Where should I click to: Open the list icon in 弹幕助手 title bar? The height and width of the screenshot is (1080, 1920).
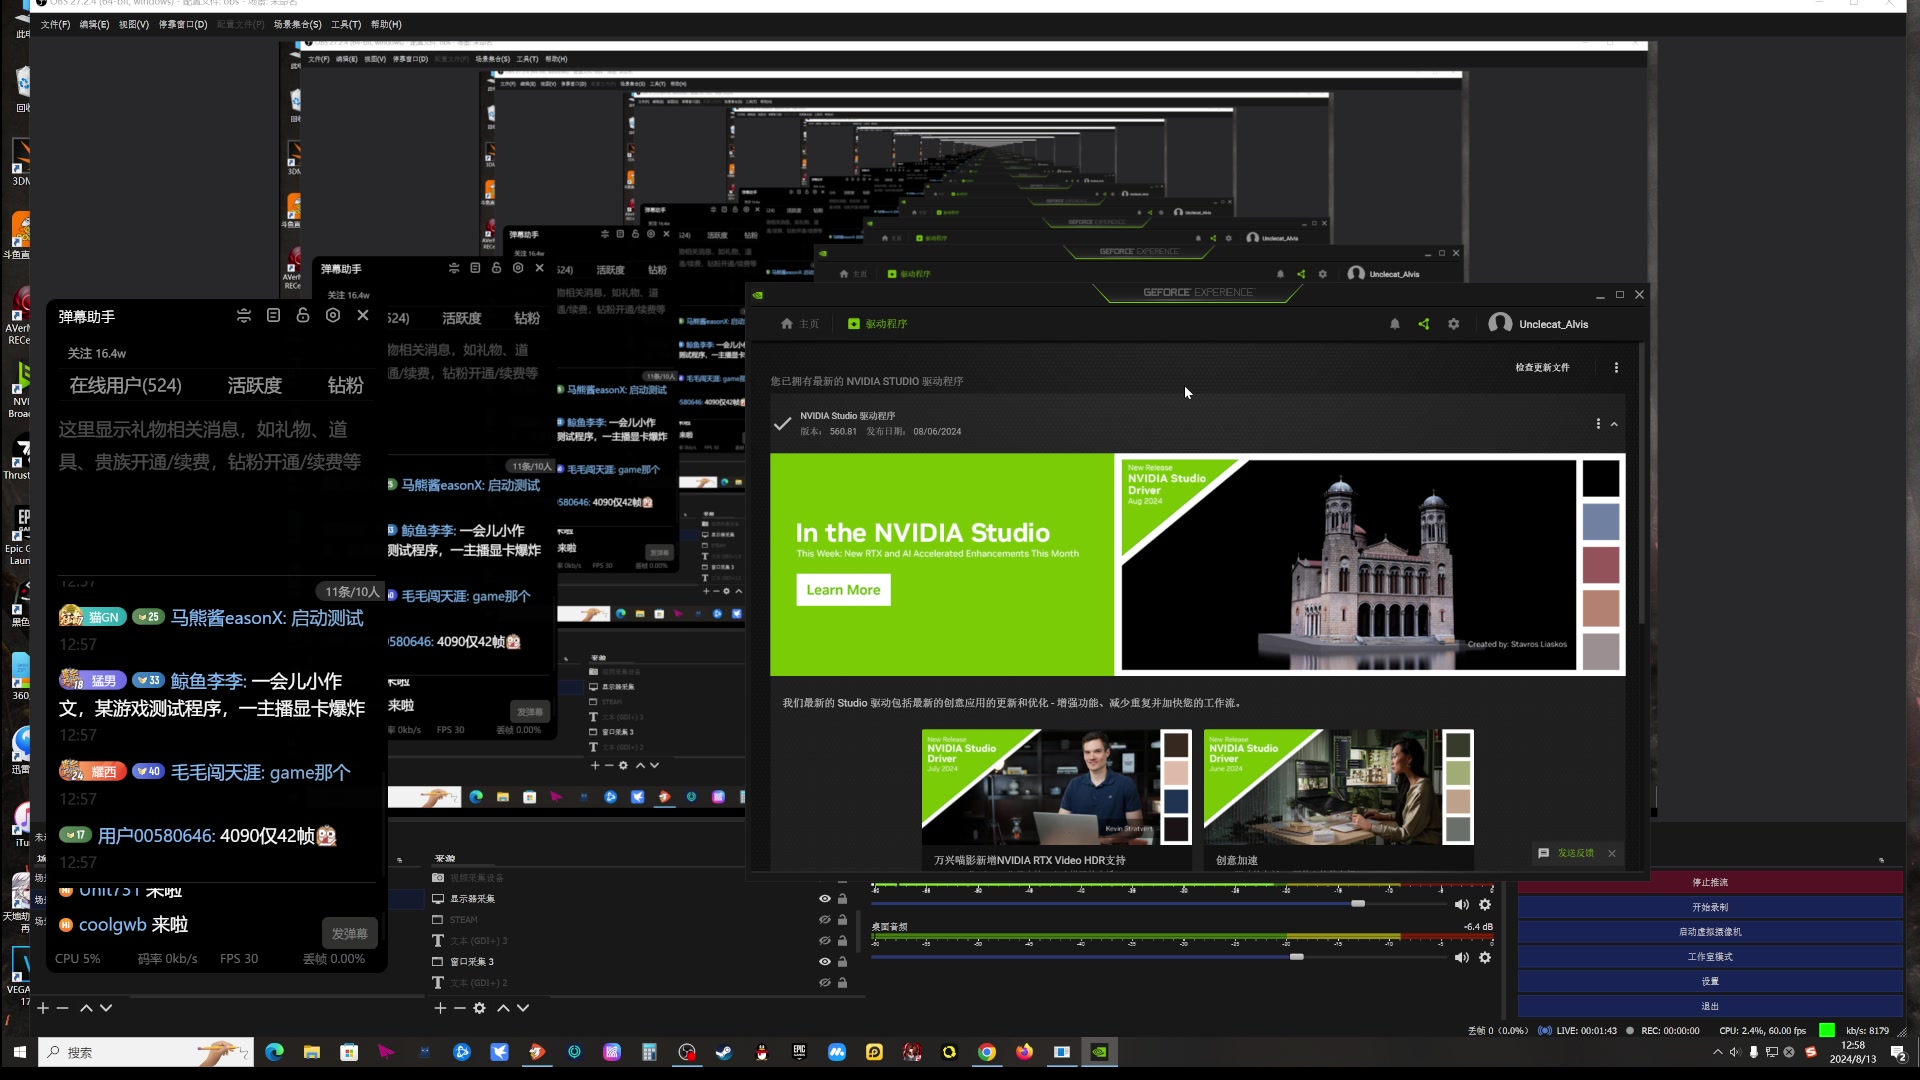274,316
